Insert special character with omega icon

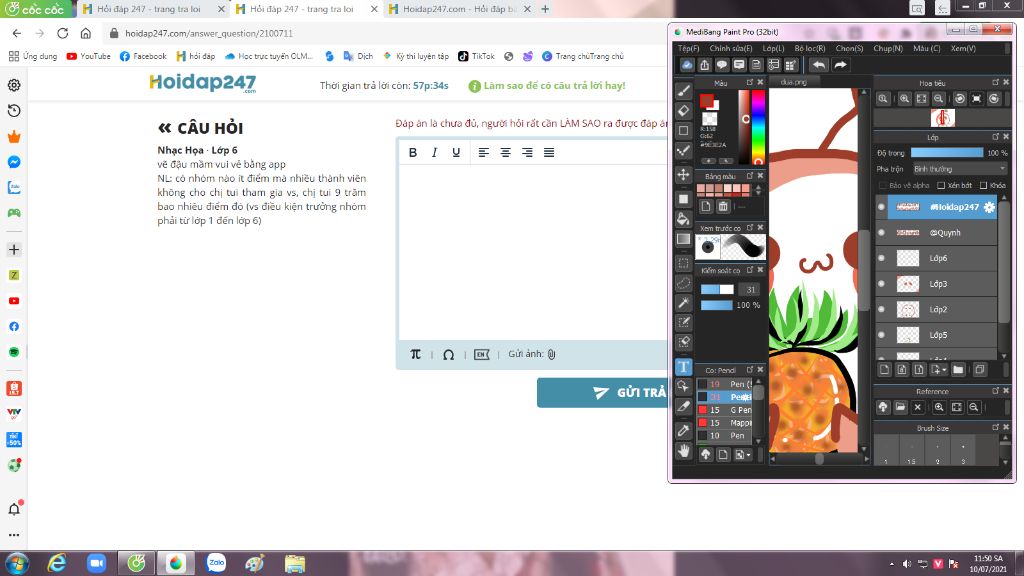449,355
